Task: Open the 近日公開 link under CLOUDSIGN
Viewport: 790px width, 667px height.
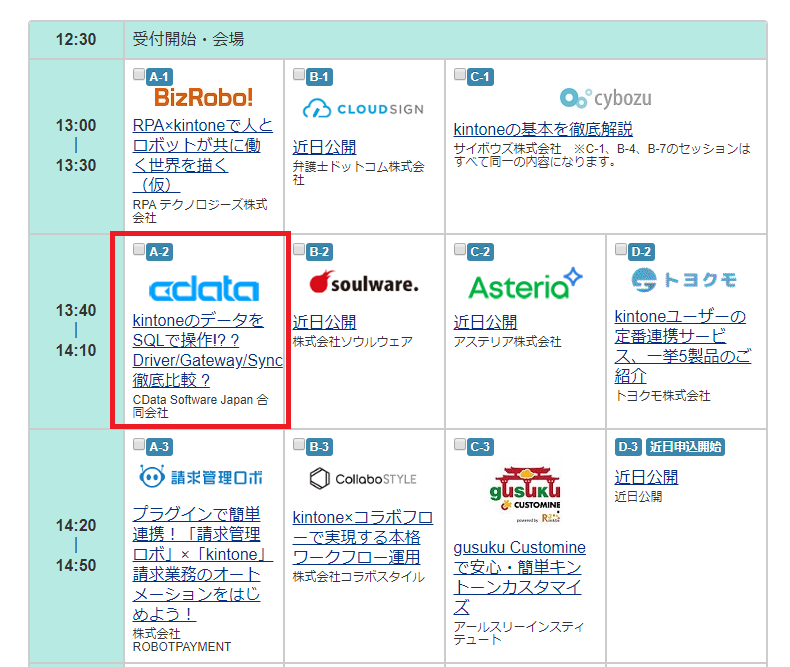Action: tap(324, 148)
